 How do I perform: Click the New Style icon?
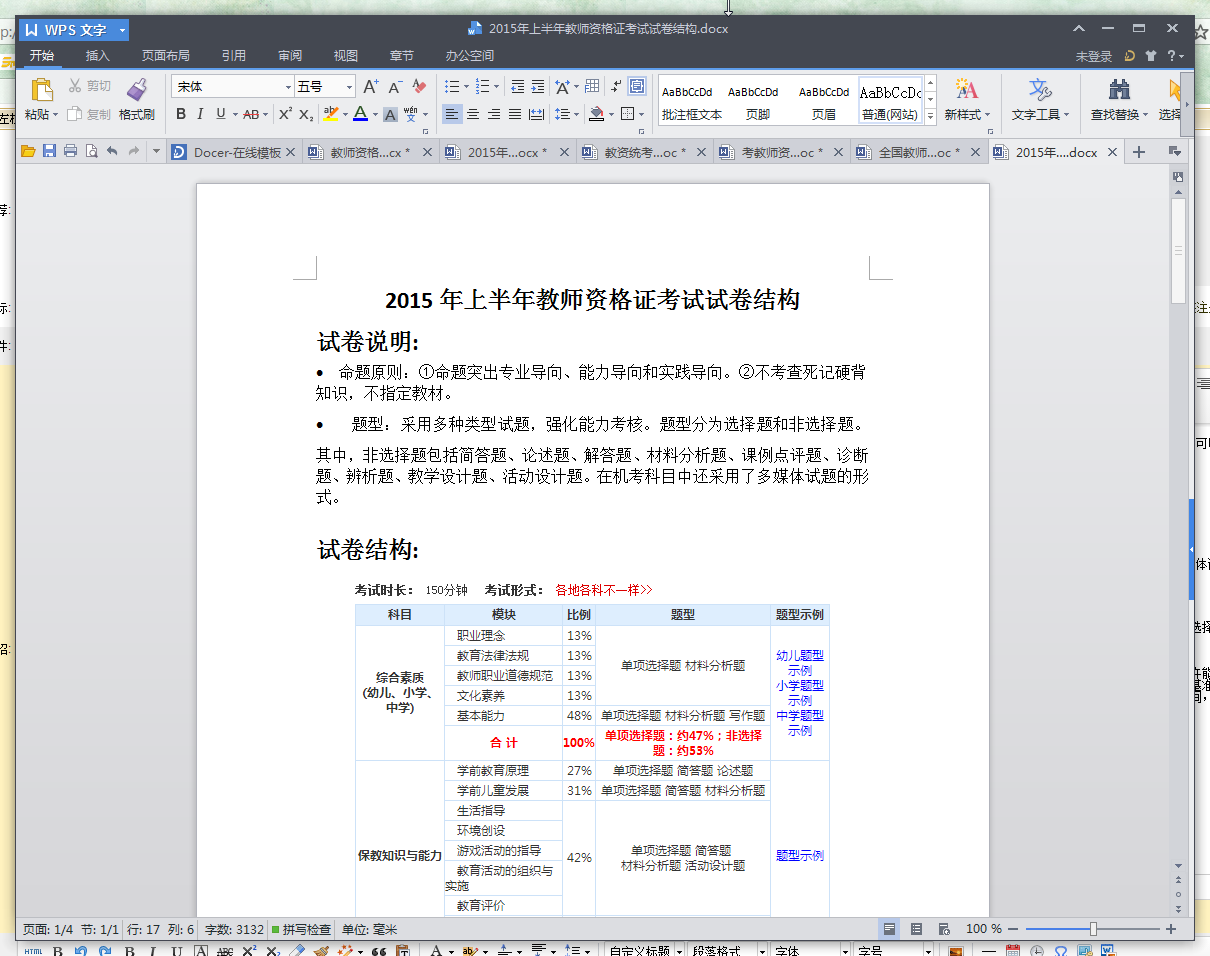(x=966, y=90)
